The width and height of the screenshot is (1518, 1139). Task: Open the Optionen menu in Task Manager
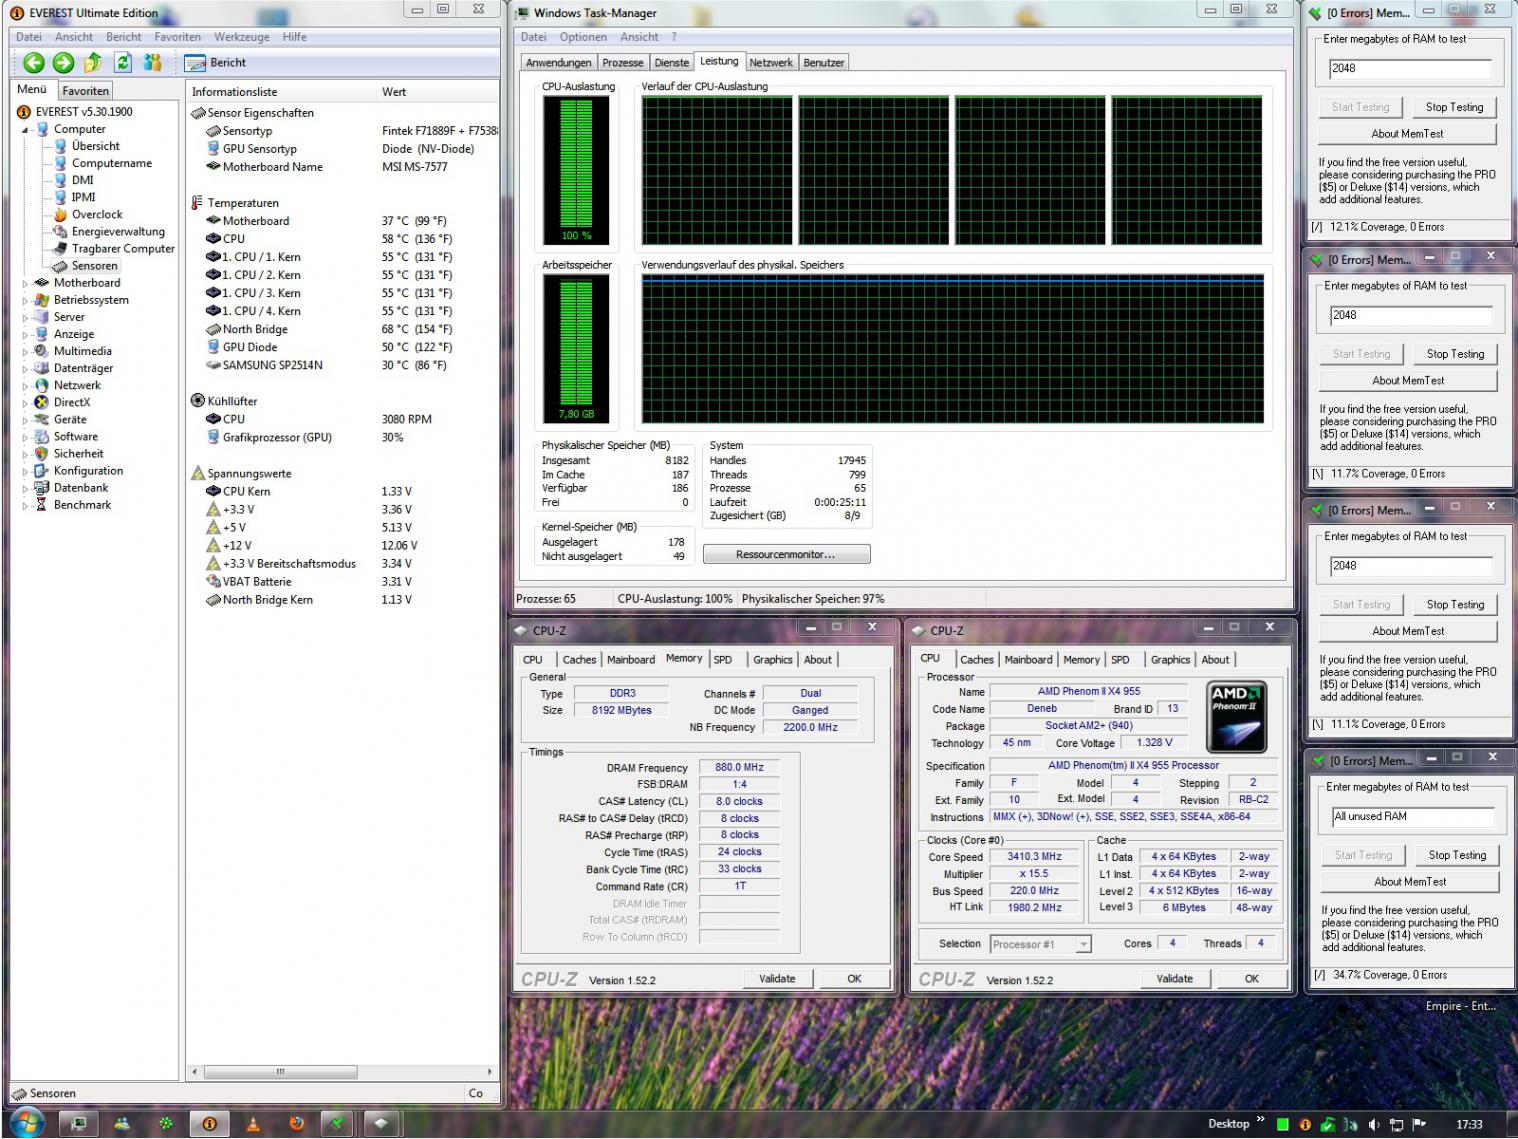[583, 37]
